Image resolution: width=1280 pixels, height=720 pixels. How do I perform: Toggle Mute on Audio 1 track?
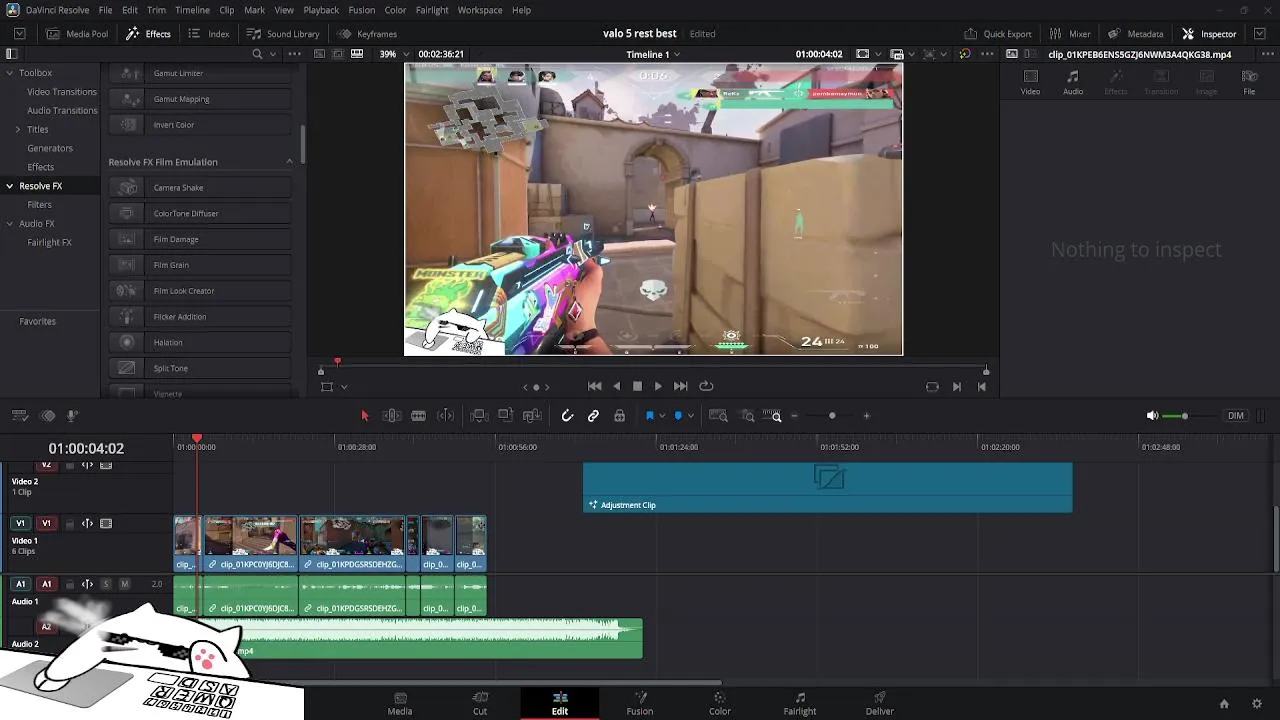tap(124, 584)
